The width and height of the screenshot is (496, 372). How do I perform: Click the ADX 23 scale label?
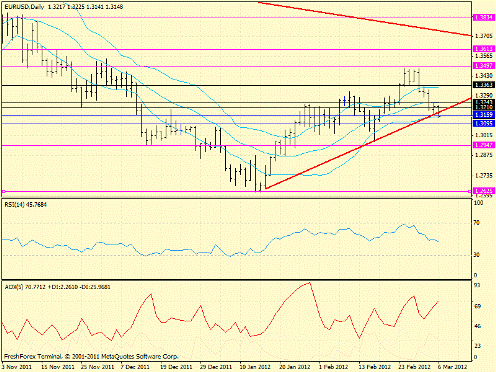point(477,346)
